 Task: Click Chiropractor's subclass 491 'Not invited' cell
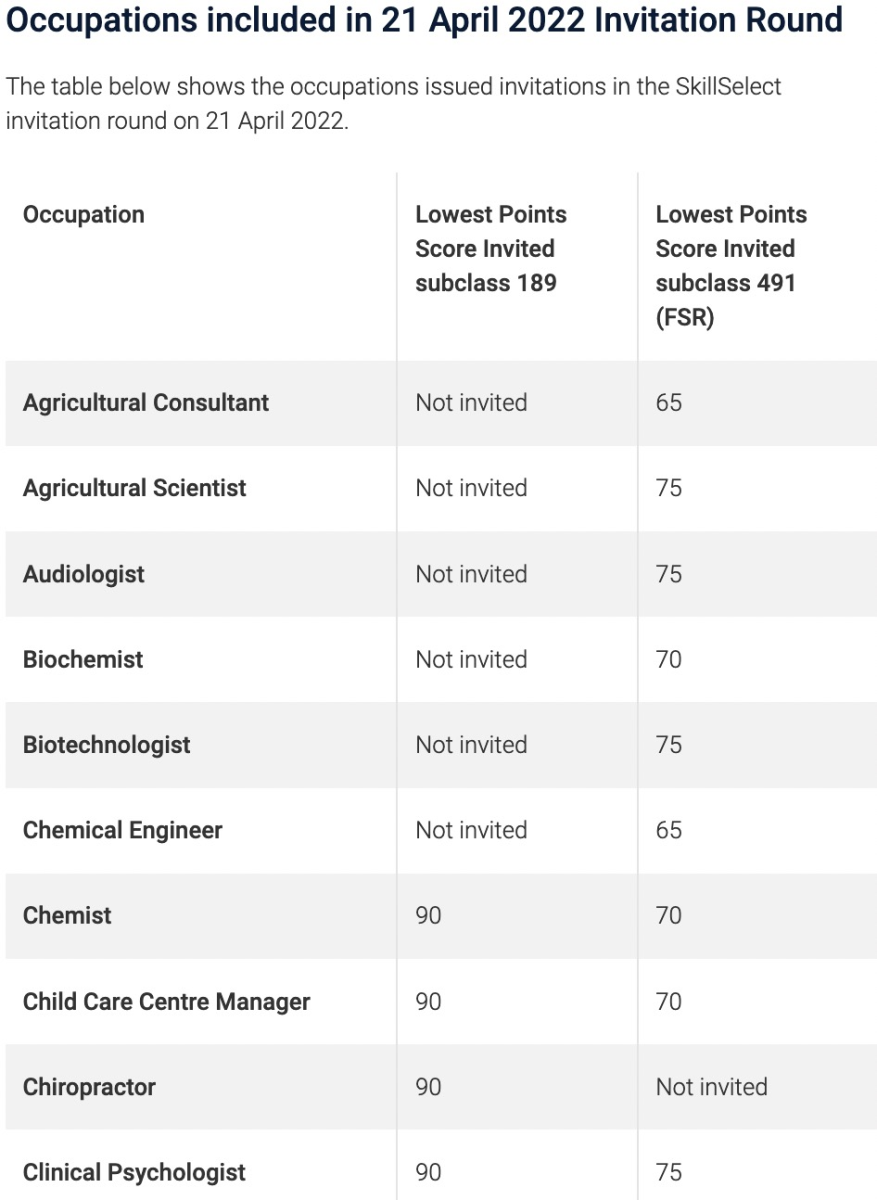(x=711, y=1087)
